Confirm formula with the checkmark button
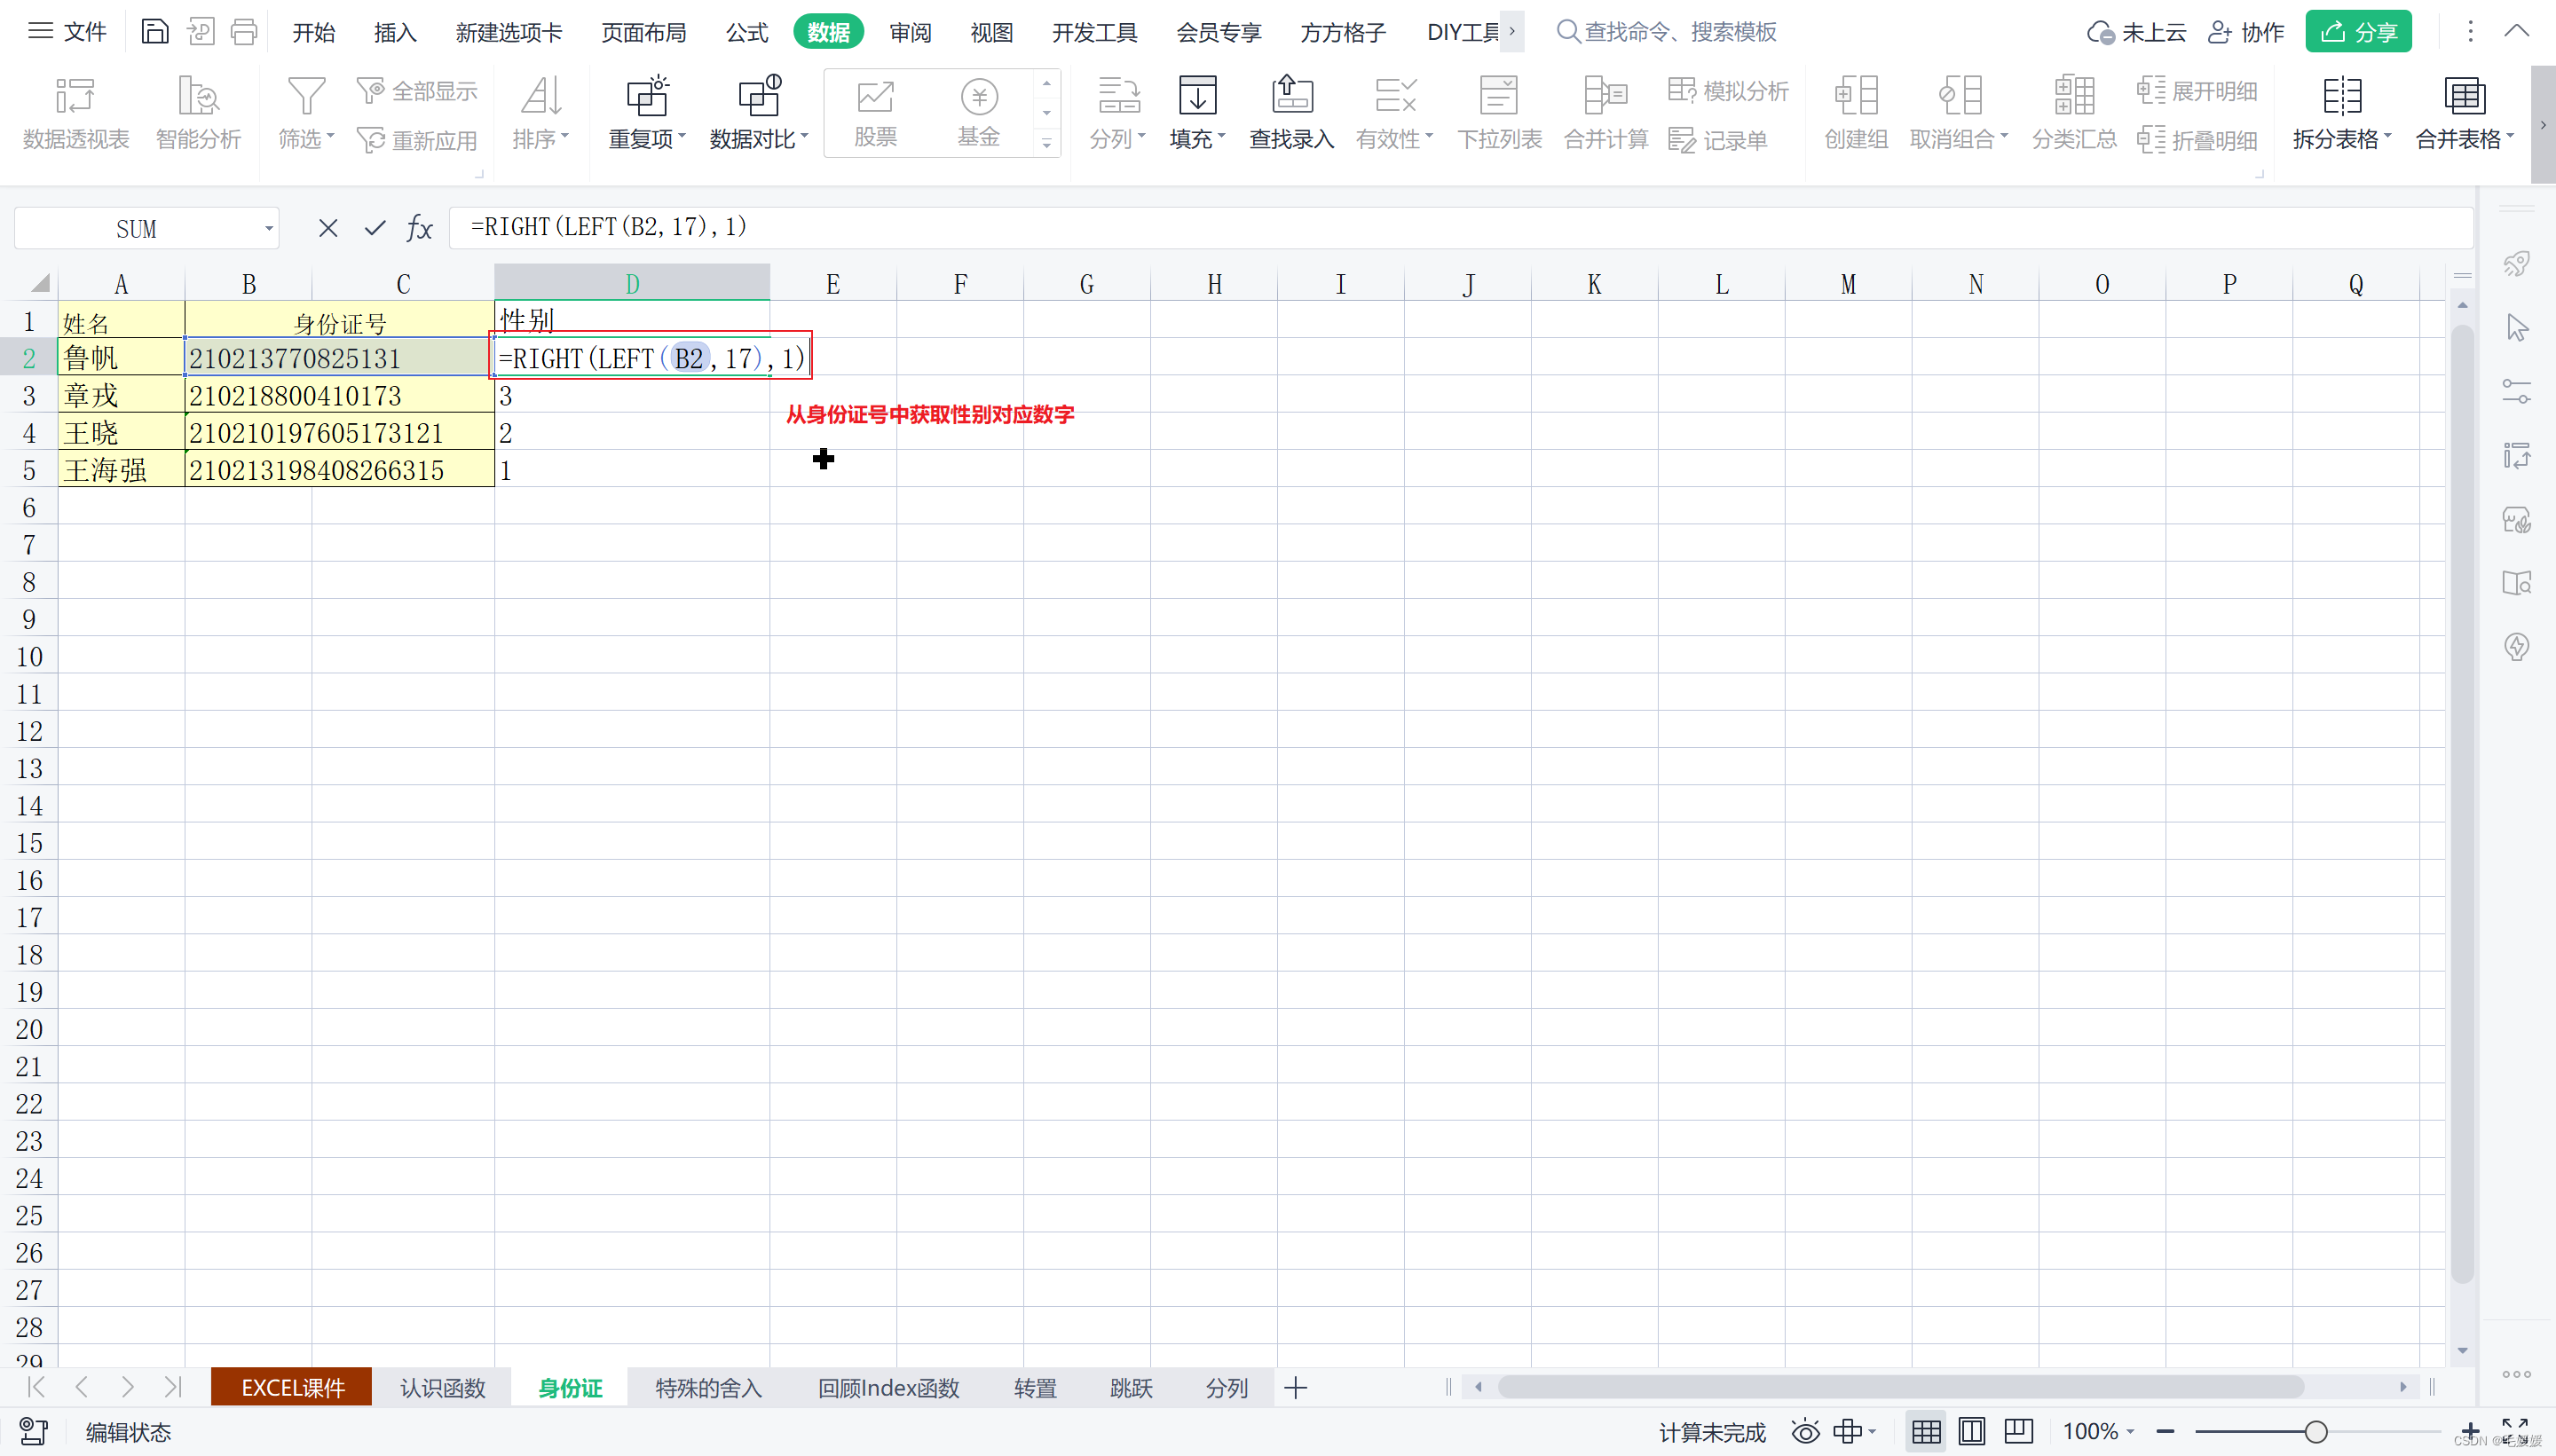This screenshot has height=1456, width=2556. [x=375, y=228]
